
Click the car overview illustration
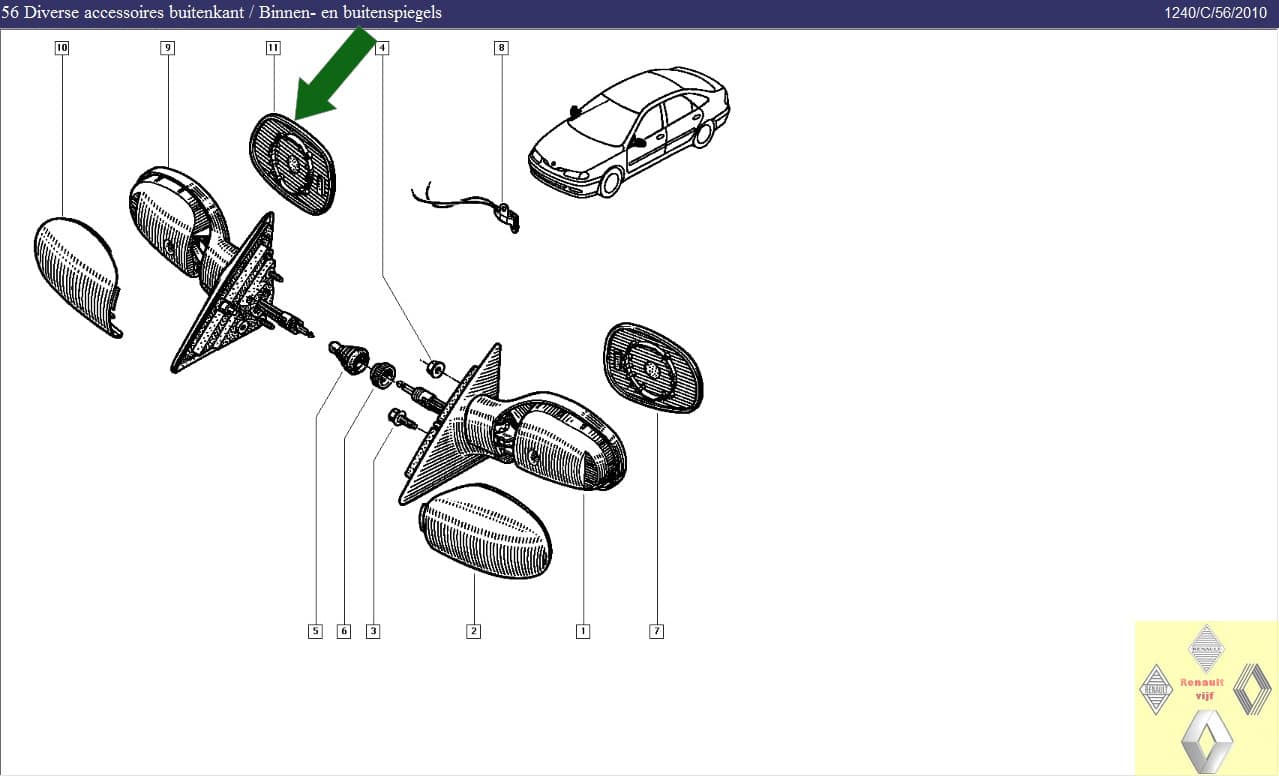630,130
